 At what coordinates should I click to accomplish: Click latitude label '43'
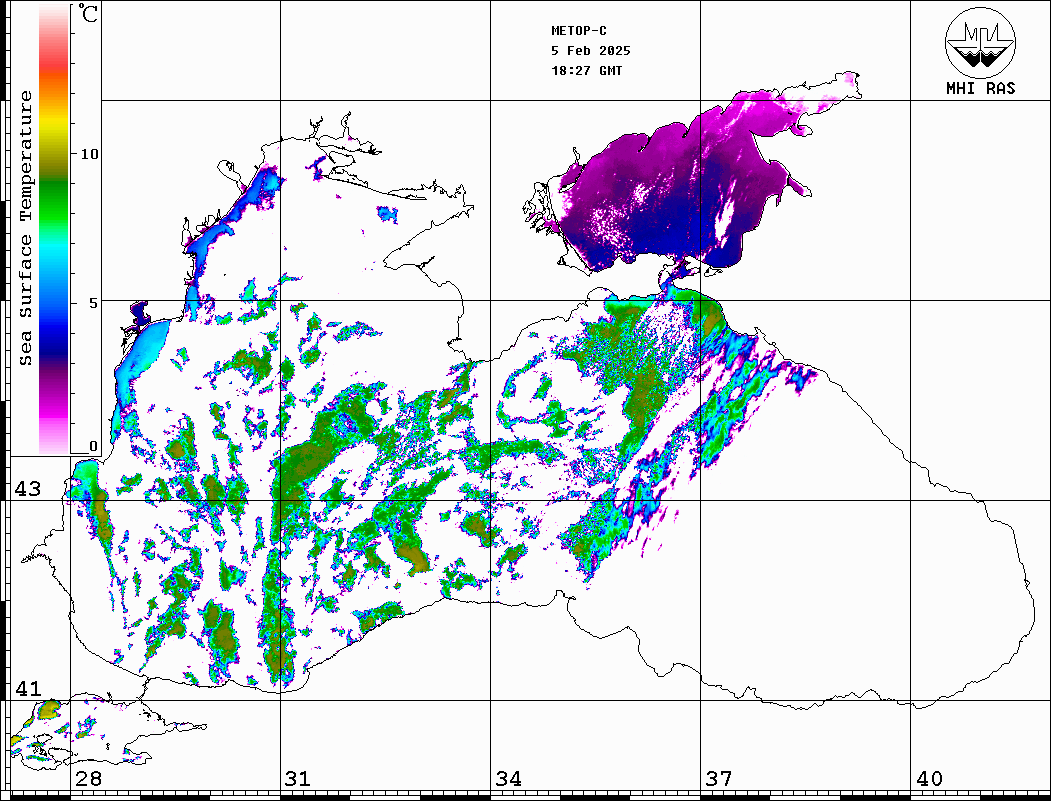pyautogui.click(x=28, y=489)
